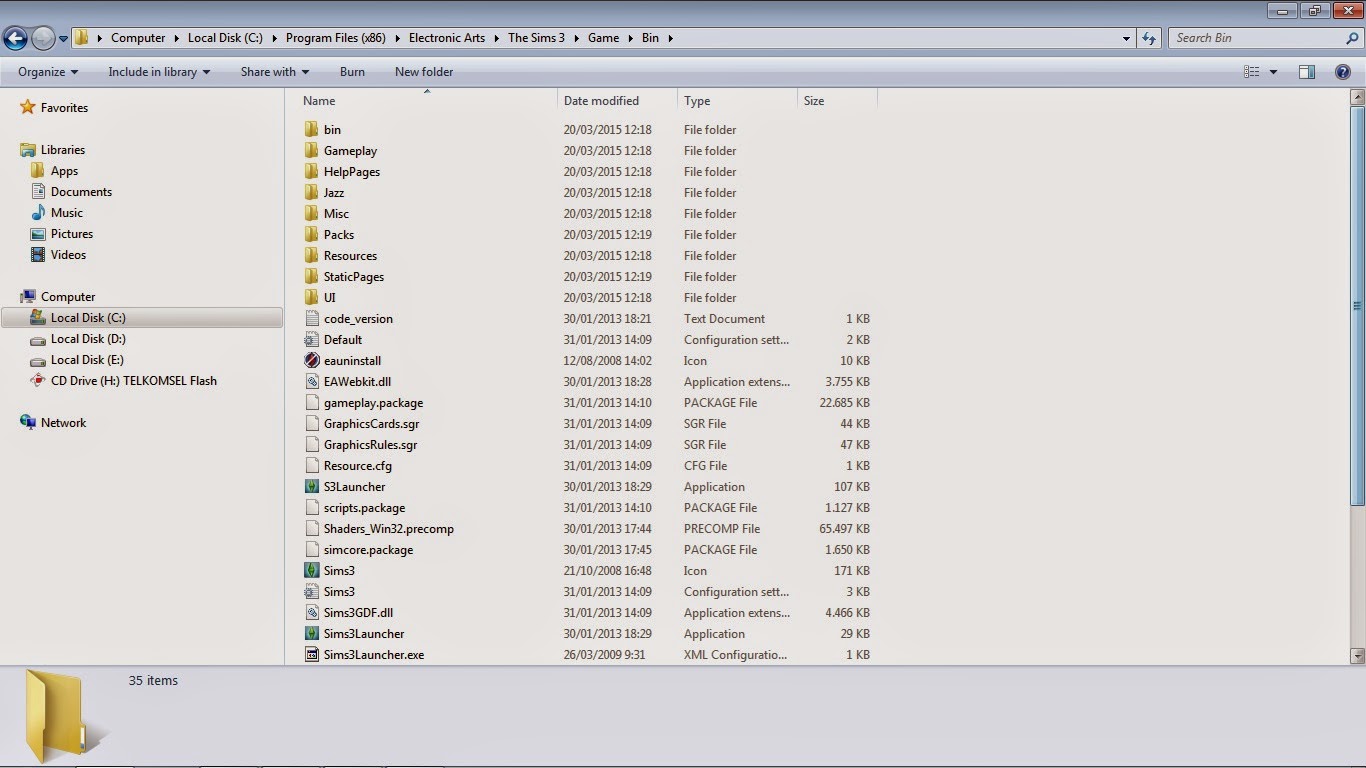Open the recent pages dropdown arrow

click(64, 39)
